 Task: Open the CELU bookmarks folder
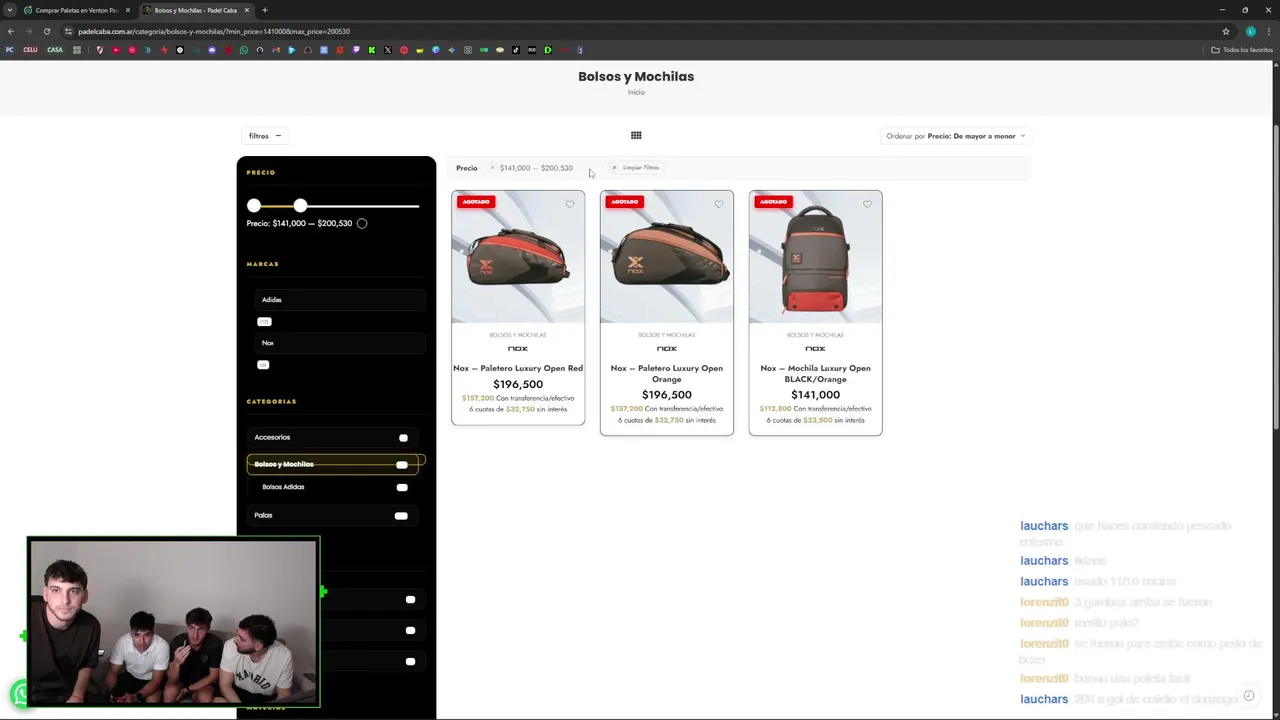pyautogui.click(x=30, y=50)
